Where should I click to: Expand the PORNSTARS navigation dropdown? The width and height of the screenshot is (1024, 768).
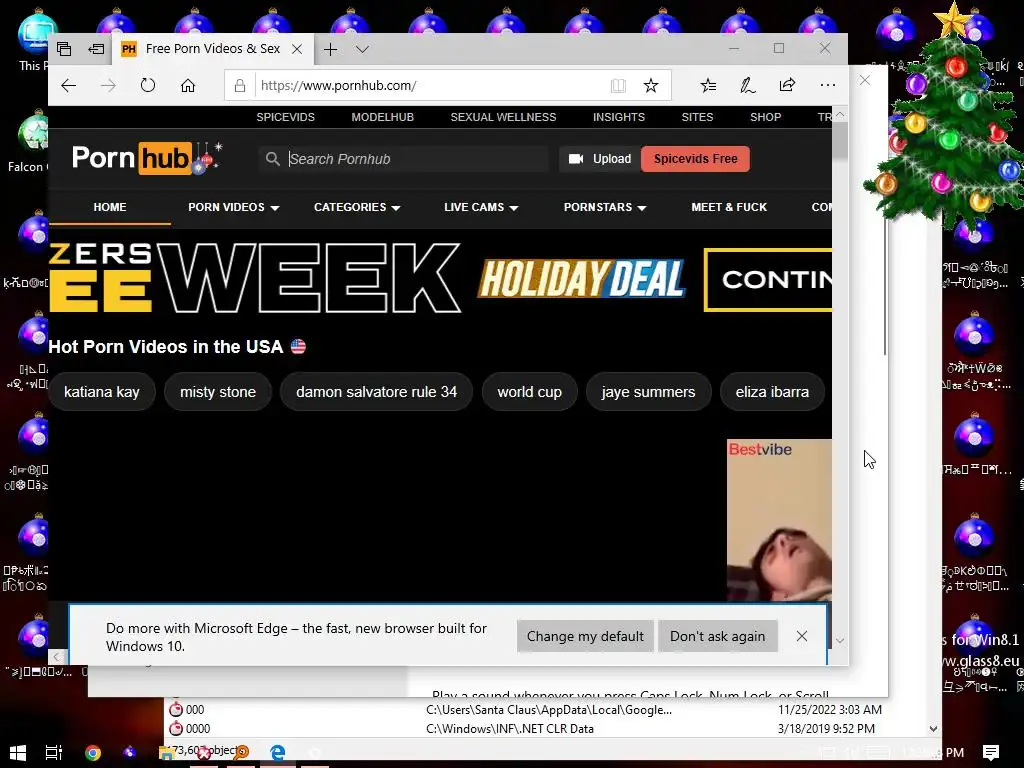[605, 207]
